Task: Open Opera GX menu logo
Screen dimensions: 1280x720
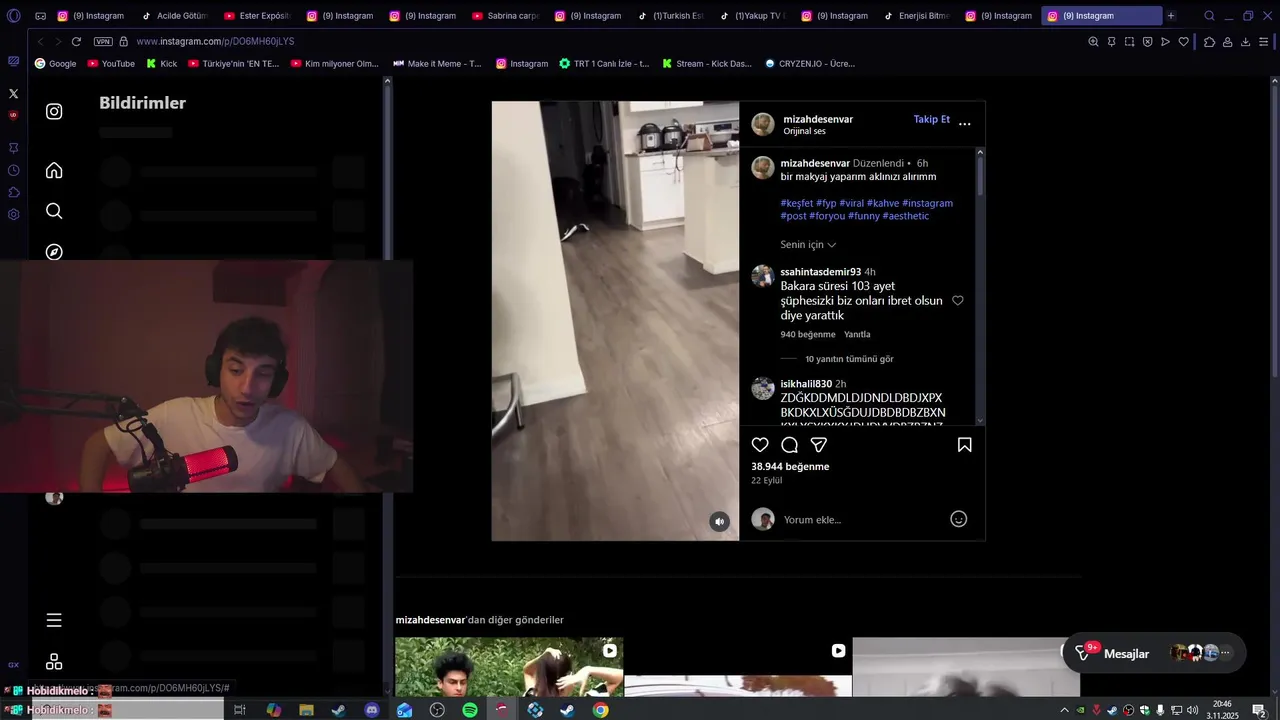Action: click(x=13, y=16)
